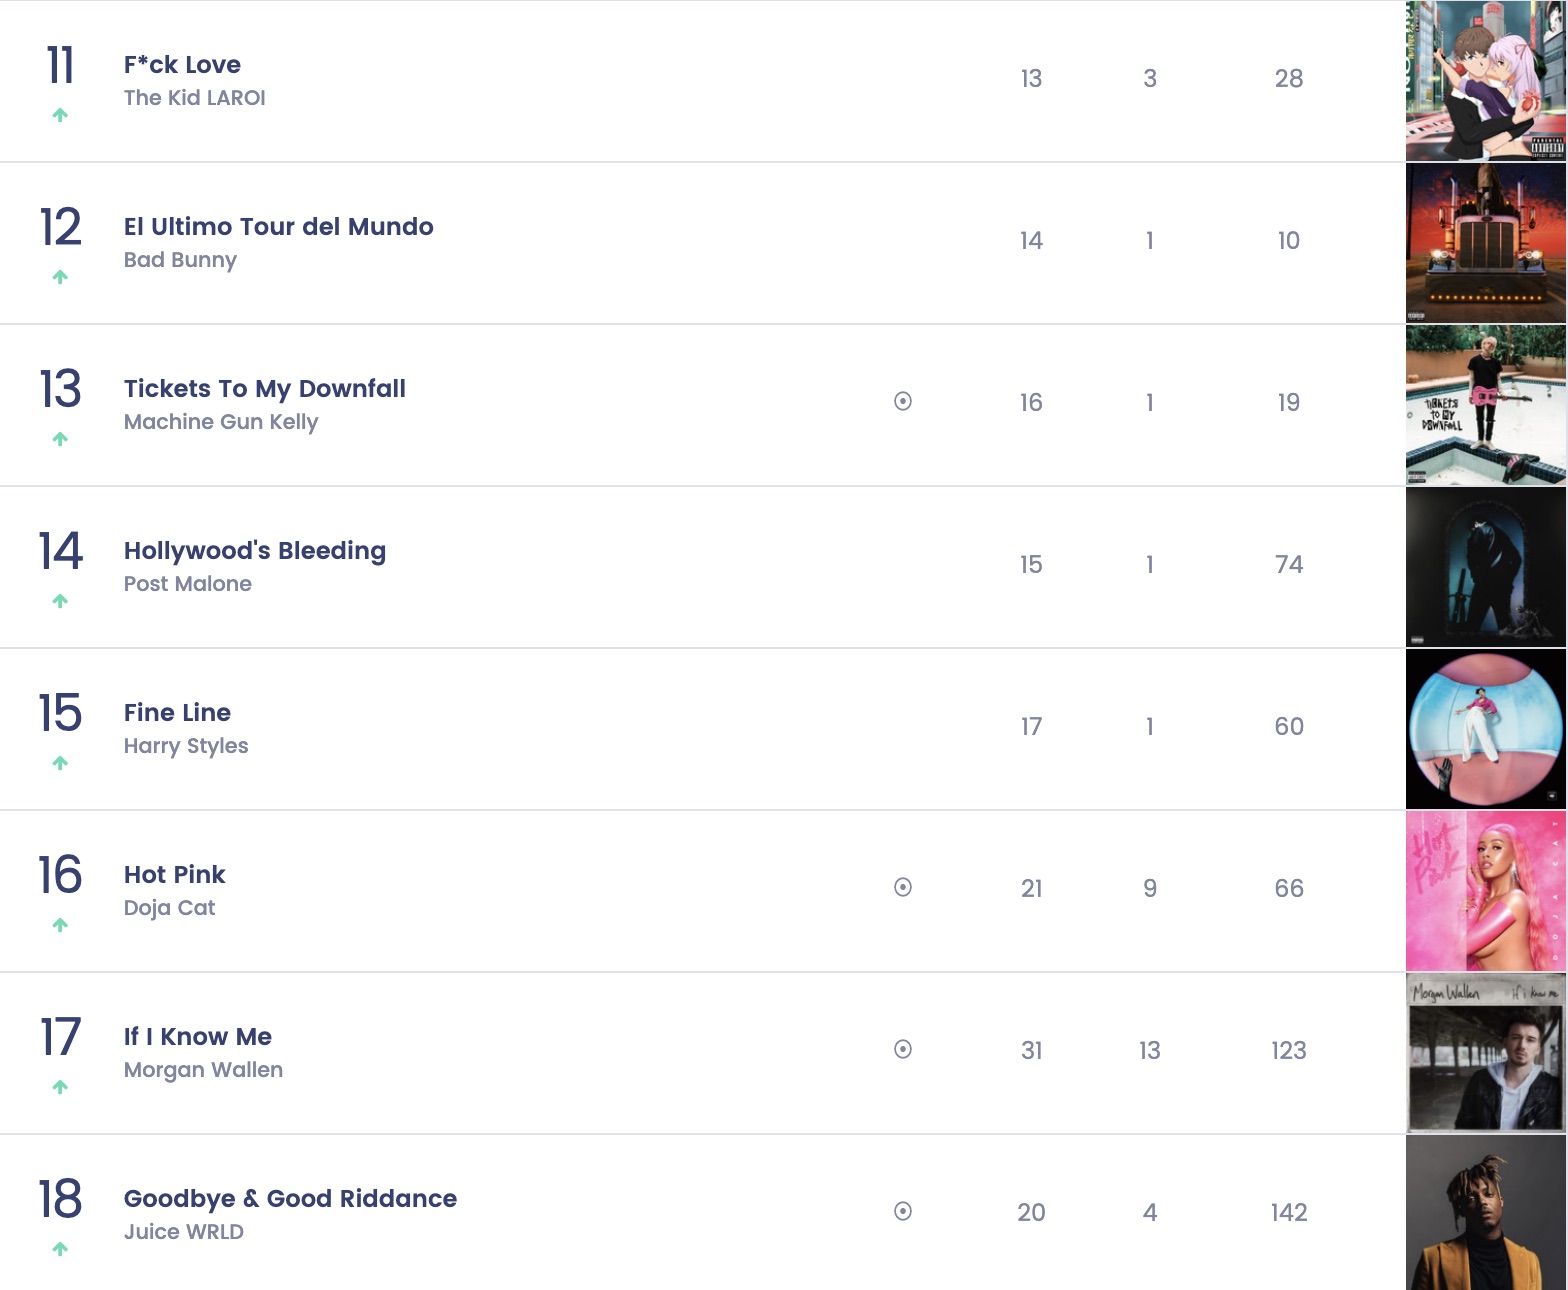1568x1290 pixels.
Task: Click the green up arrow under rank 18
Action: pos(60,1249)
